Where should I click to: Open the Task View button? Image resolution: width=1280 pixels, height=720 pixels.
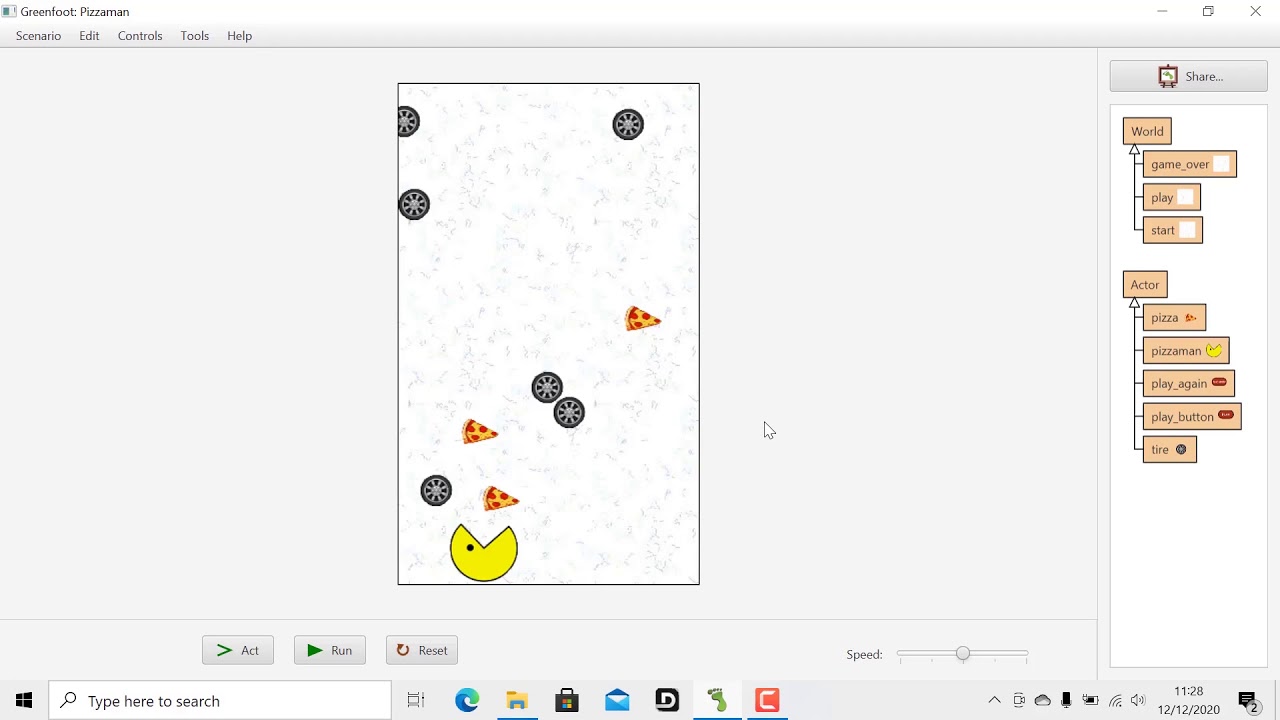click(416, 701)
